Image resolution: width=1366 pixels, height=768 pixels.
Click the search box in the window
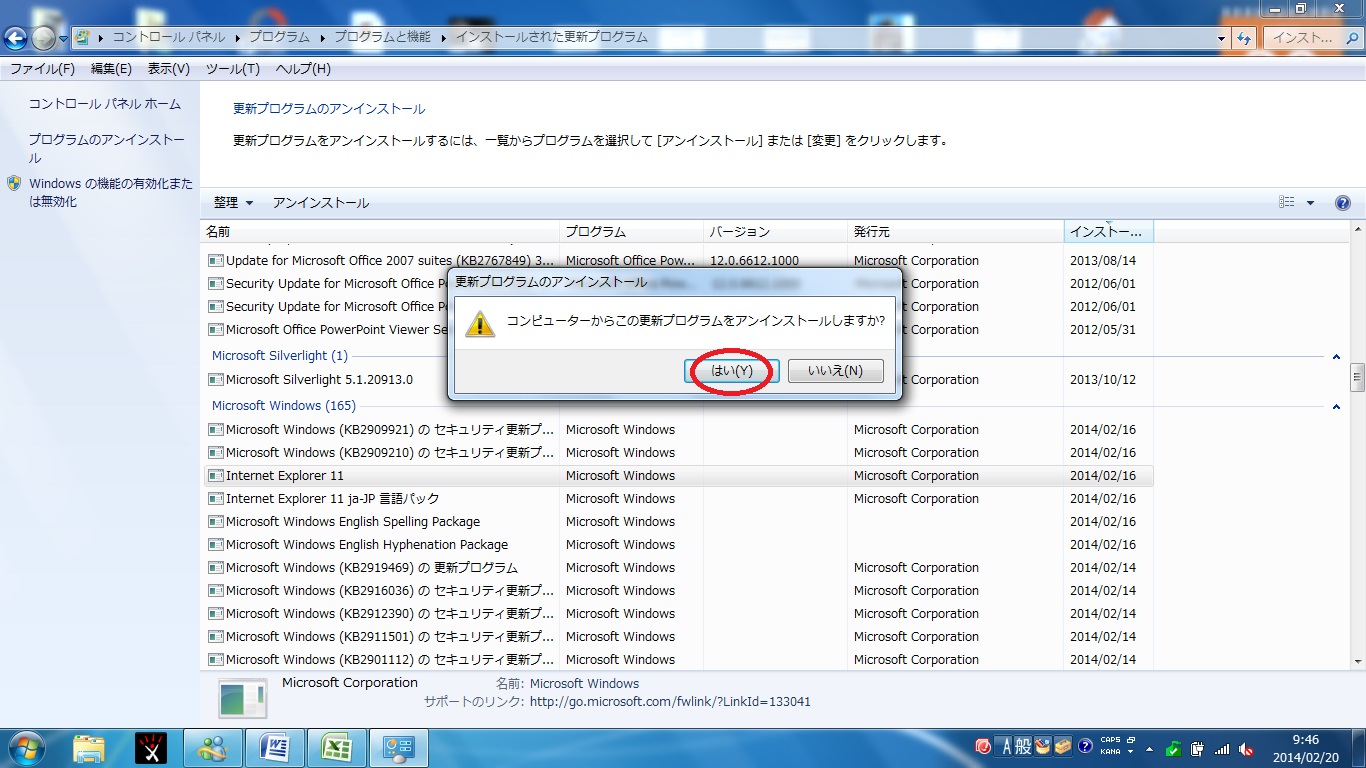(1312, 38)
